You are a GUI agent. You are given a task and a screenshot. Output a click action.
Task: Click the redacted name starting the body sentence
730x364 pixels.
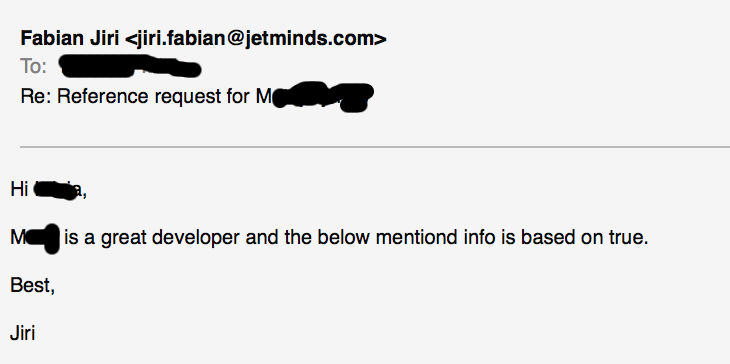click(x=35, y=238)
